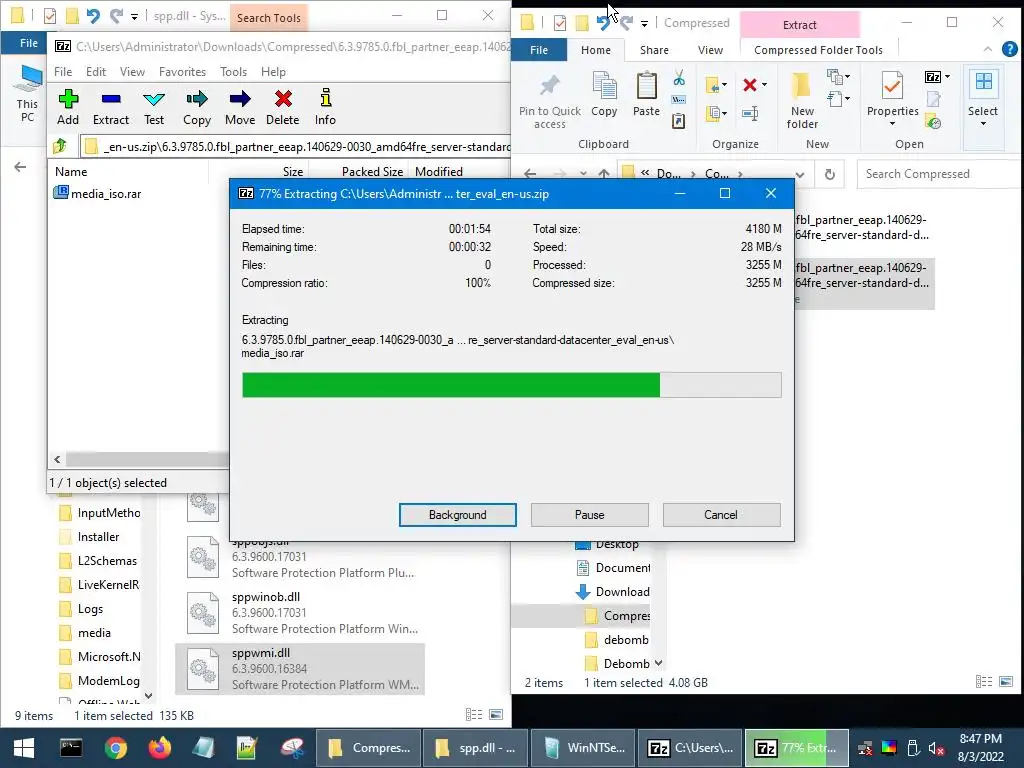Image resolution: width=1024 pixels, height=768 pixels.
Task: Switch to Compressed Folder Tools tab
Action: point(818,50)
